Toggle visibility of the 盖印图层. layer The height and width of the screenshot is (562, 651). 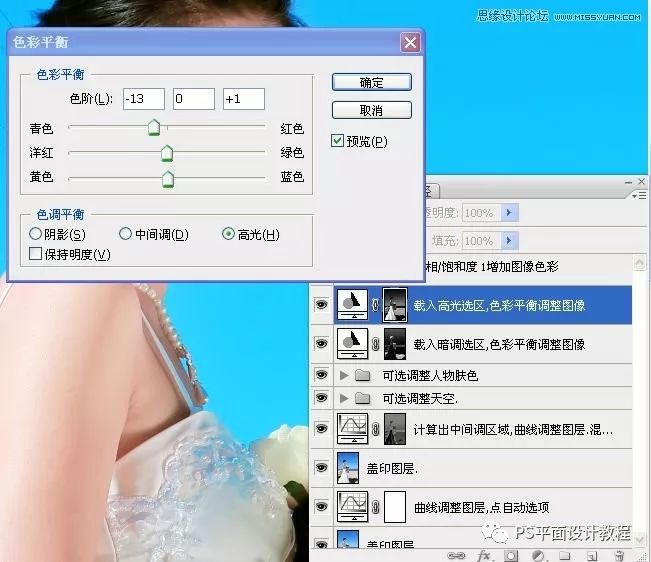tap(321, 468)
